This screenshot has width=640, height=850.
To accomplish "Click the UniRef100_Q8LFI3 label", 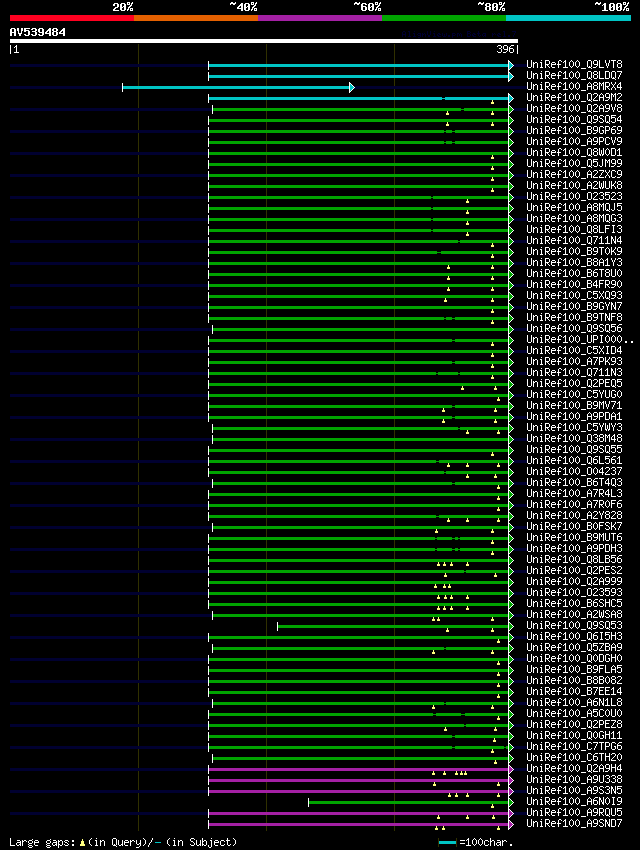I will tap(574, 229).
